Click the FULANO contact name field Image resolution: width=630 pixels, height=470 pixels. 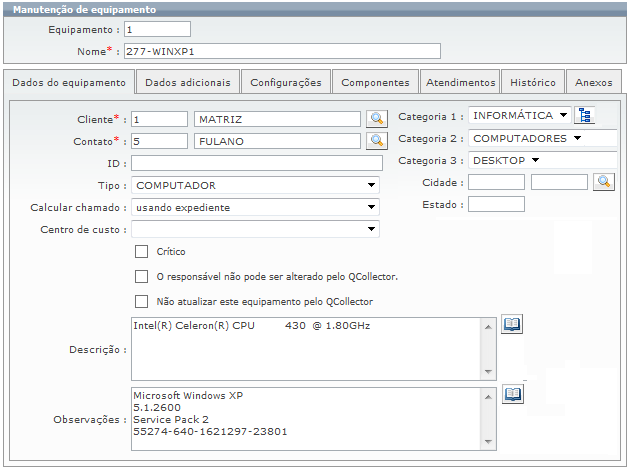(277, 141)
